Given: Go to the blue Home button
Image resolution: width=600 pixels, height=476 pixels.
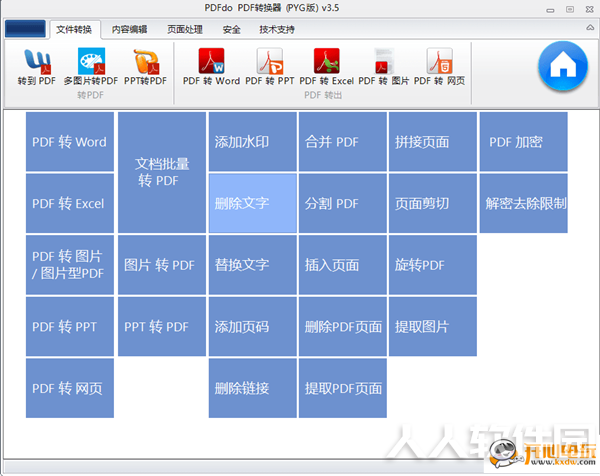Looking at the screenshot, I should click(563, 66).
